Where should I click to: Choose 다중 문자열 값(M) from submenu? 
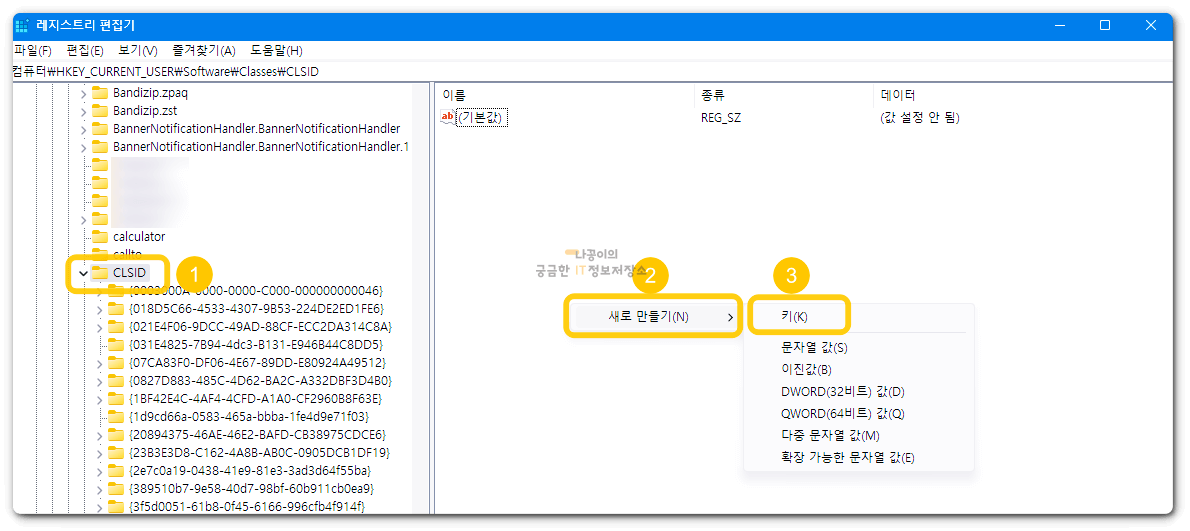(830, 436)
